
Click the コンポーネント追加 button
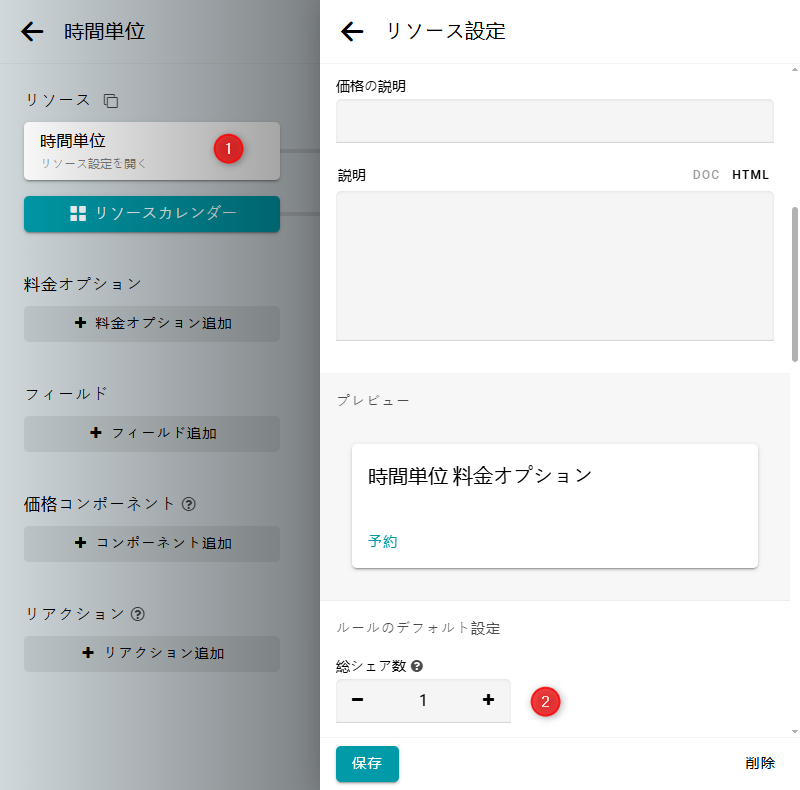(x=152, y=544)
